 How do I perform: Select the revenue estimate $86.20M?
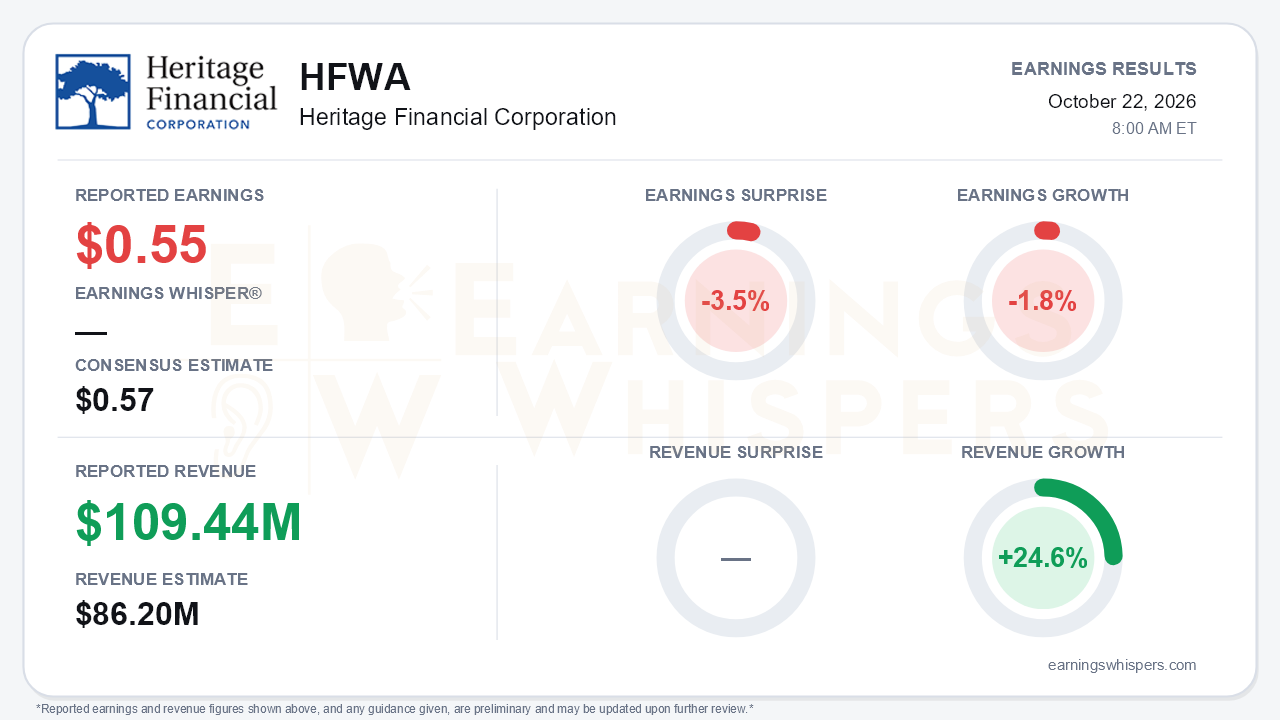pyautogui.click(x=138, y=614)
